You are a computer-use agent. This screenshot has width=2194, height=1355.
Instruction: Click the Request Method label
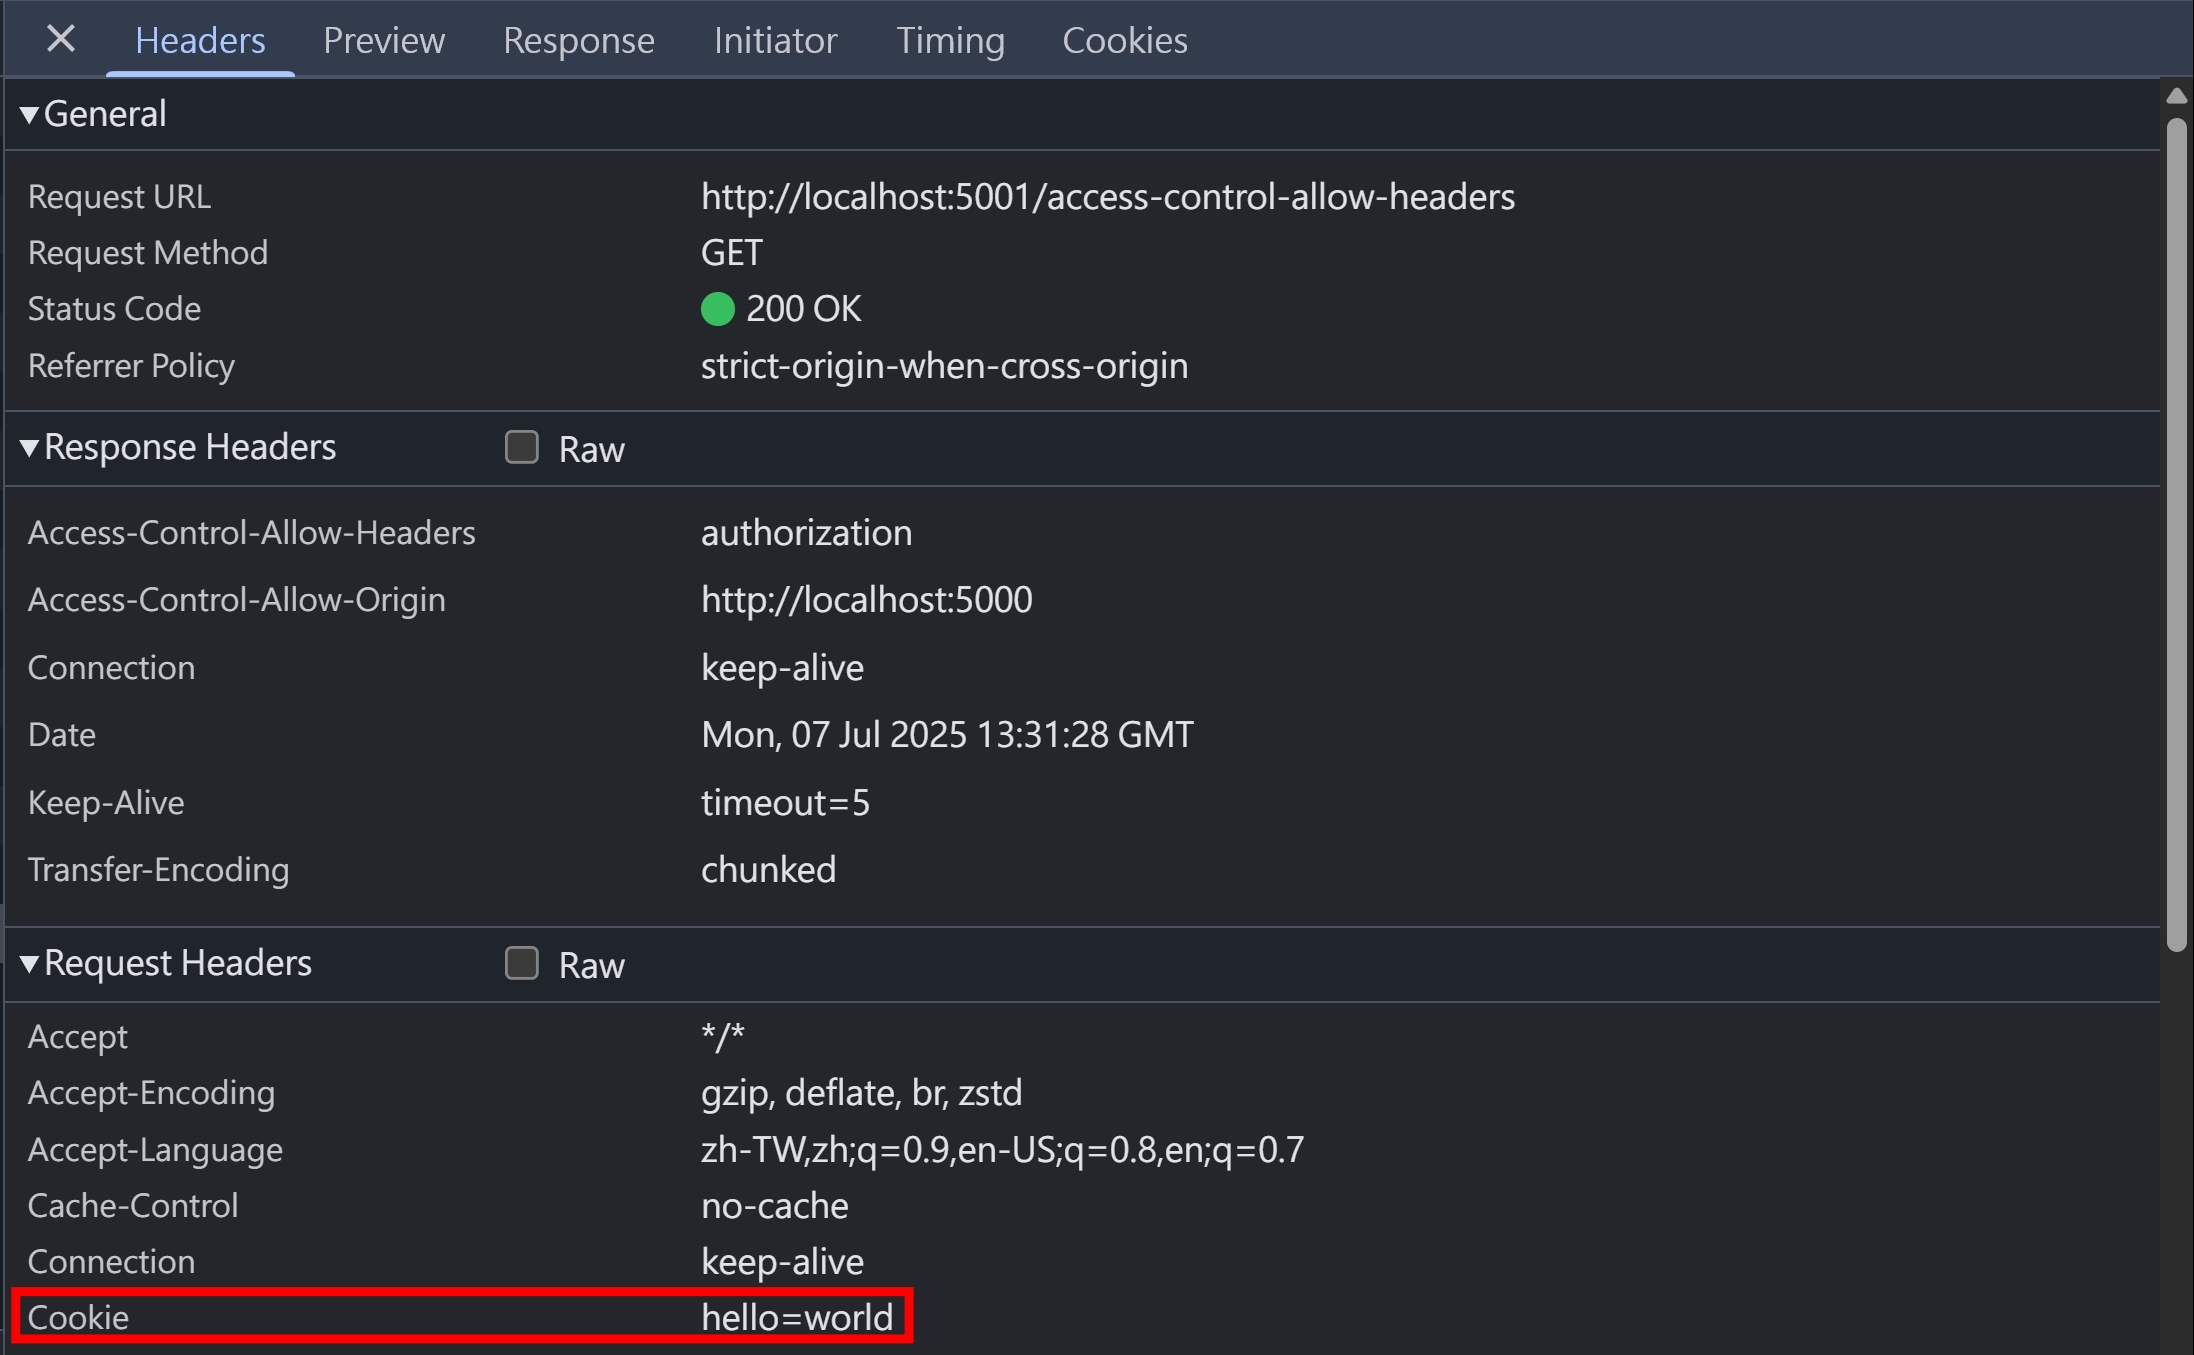coord(148,253)
